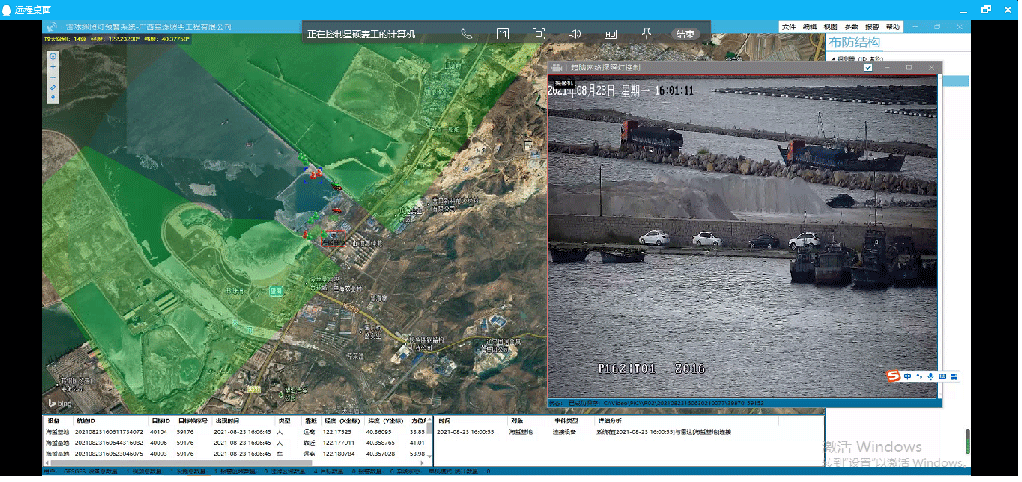Click the Sogou input method S icon

(894, 376)
